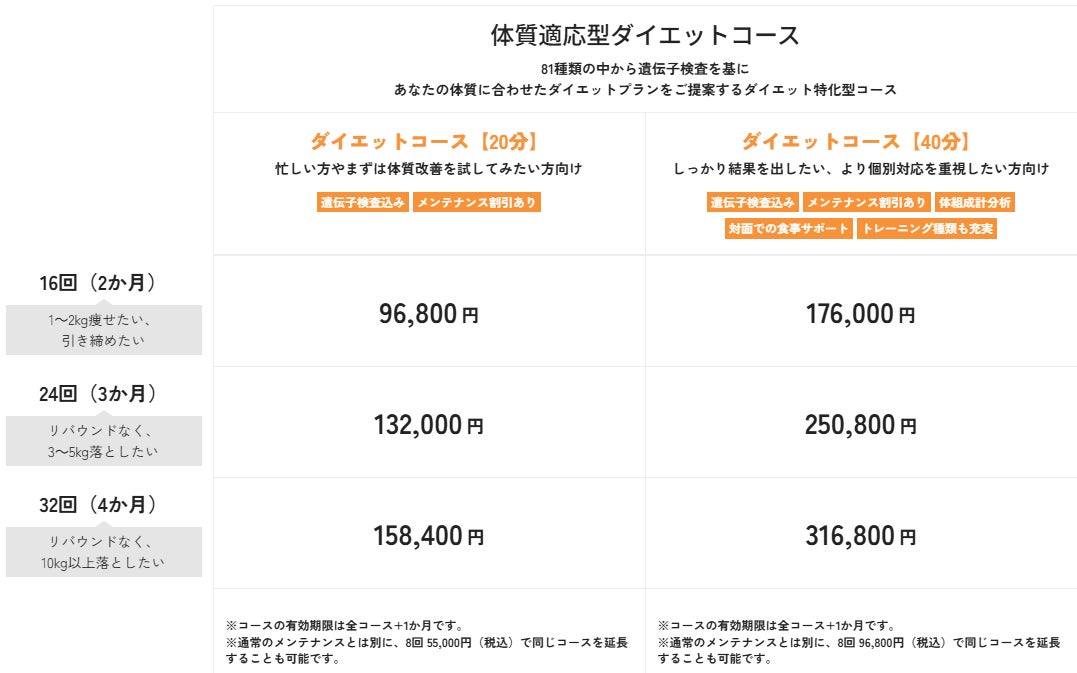Click the gray 10kg以上落としたい description box
Image resolution: width=1077 pixels, height=673 pixels.
coord(103,552)
